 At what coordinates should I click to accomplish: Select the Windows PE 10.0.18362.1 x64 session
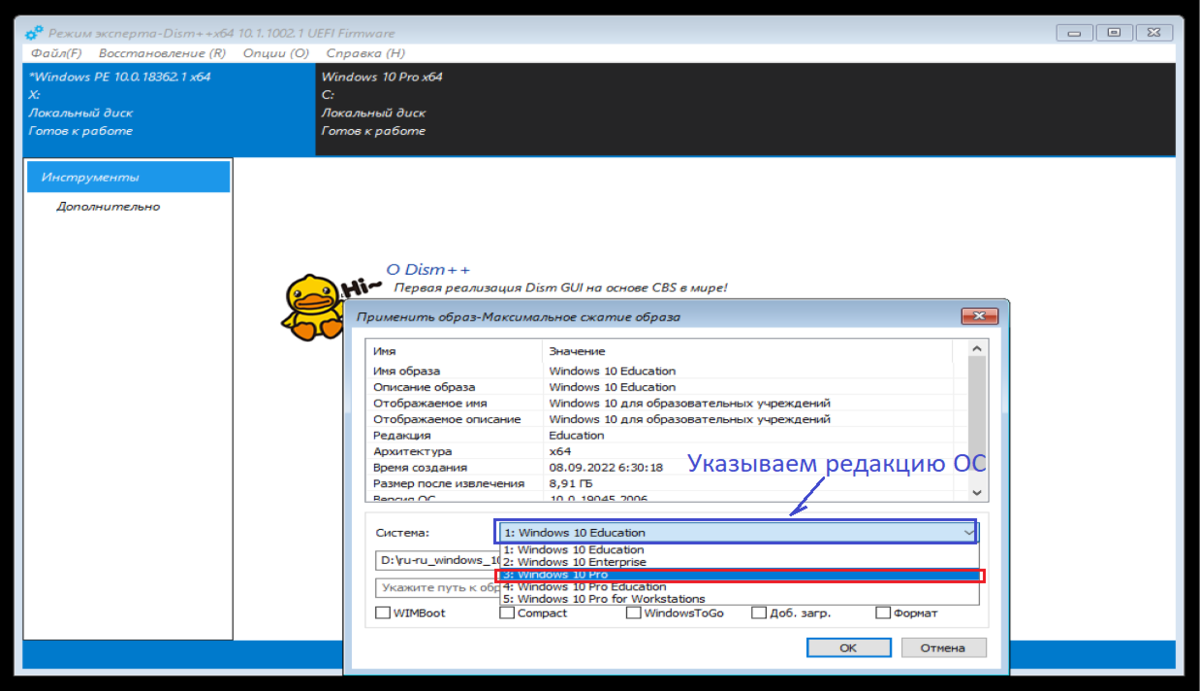tap(169, 110)
